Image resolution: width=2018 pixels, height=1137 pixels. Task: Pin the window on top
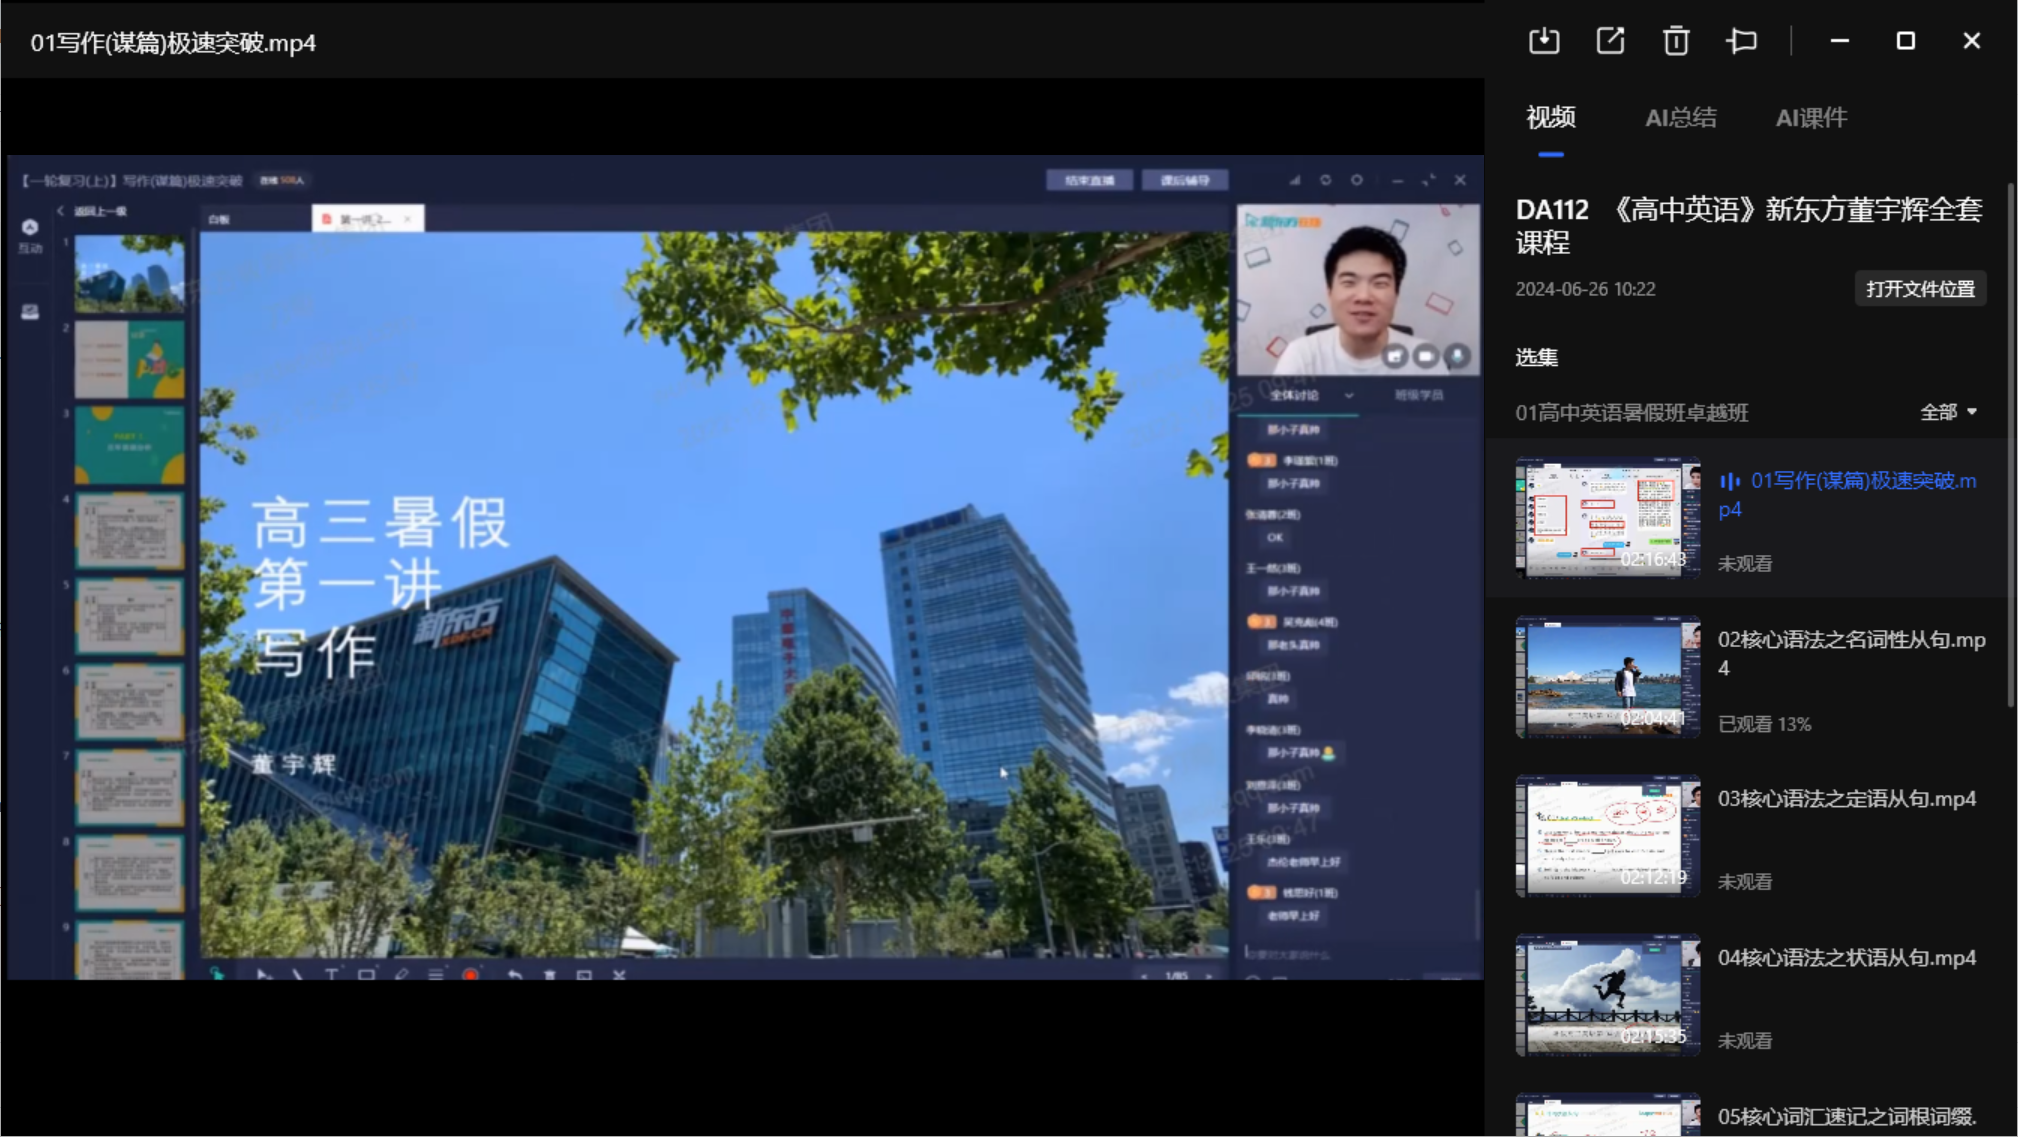pyautogui.click(x=1742, y=41)
